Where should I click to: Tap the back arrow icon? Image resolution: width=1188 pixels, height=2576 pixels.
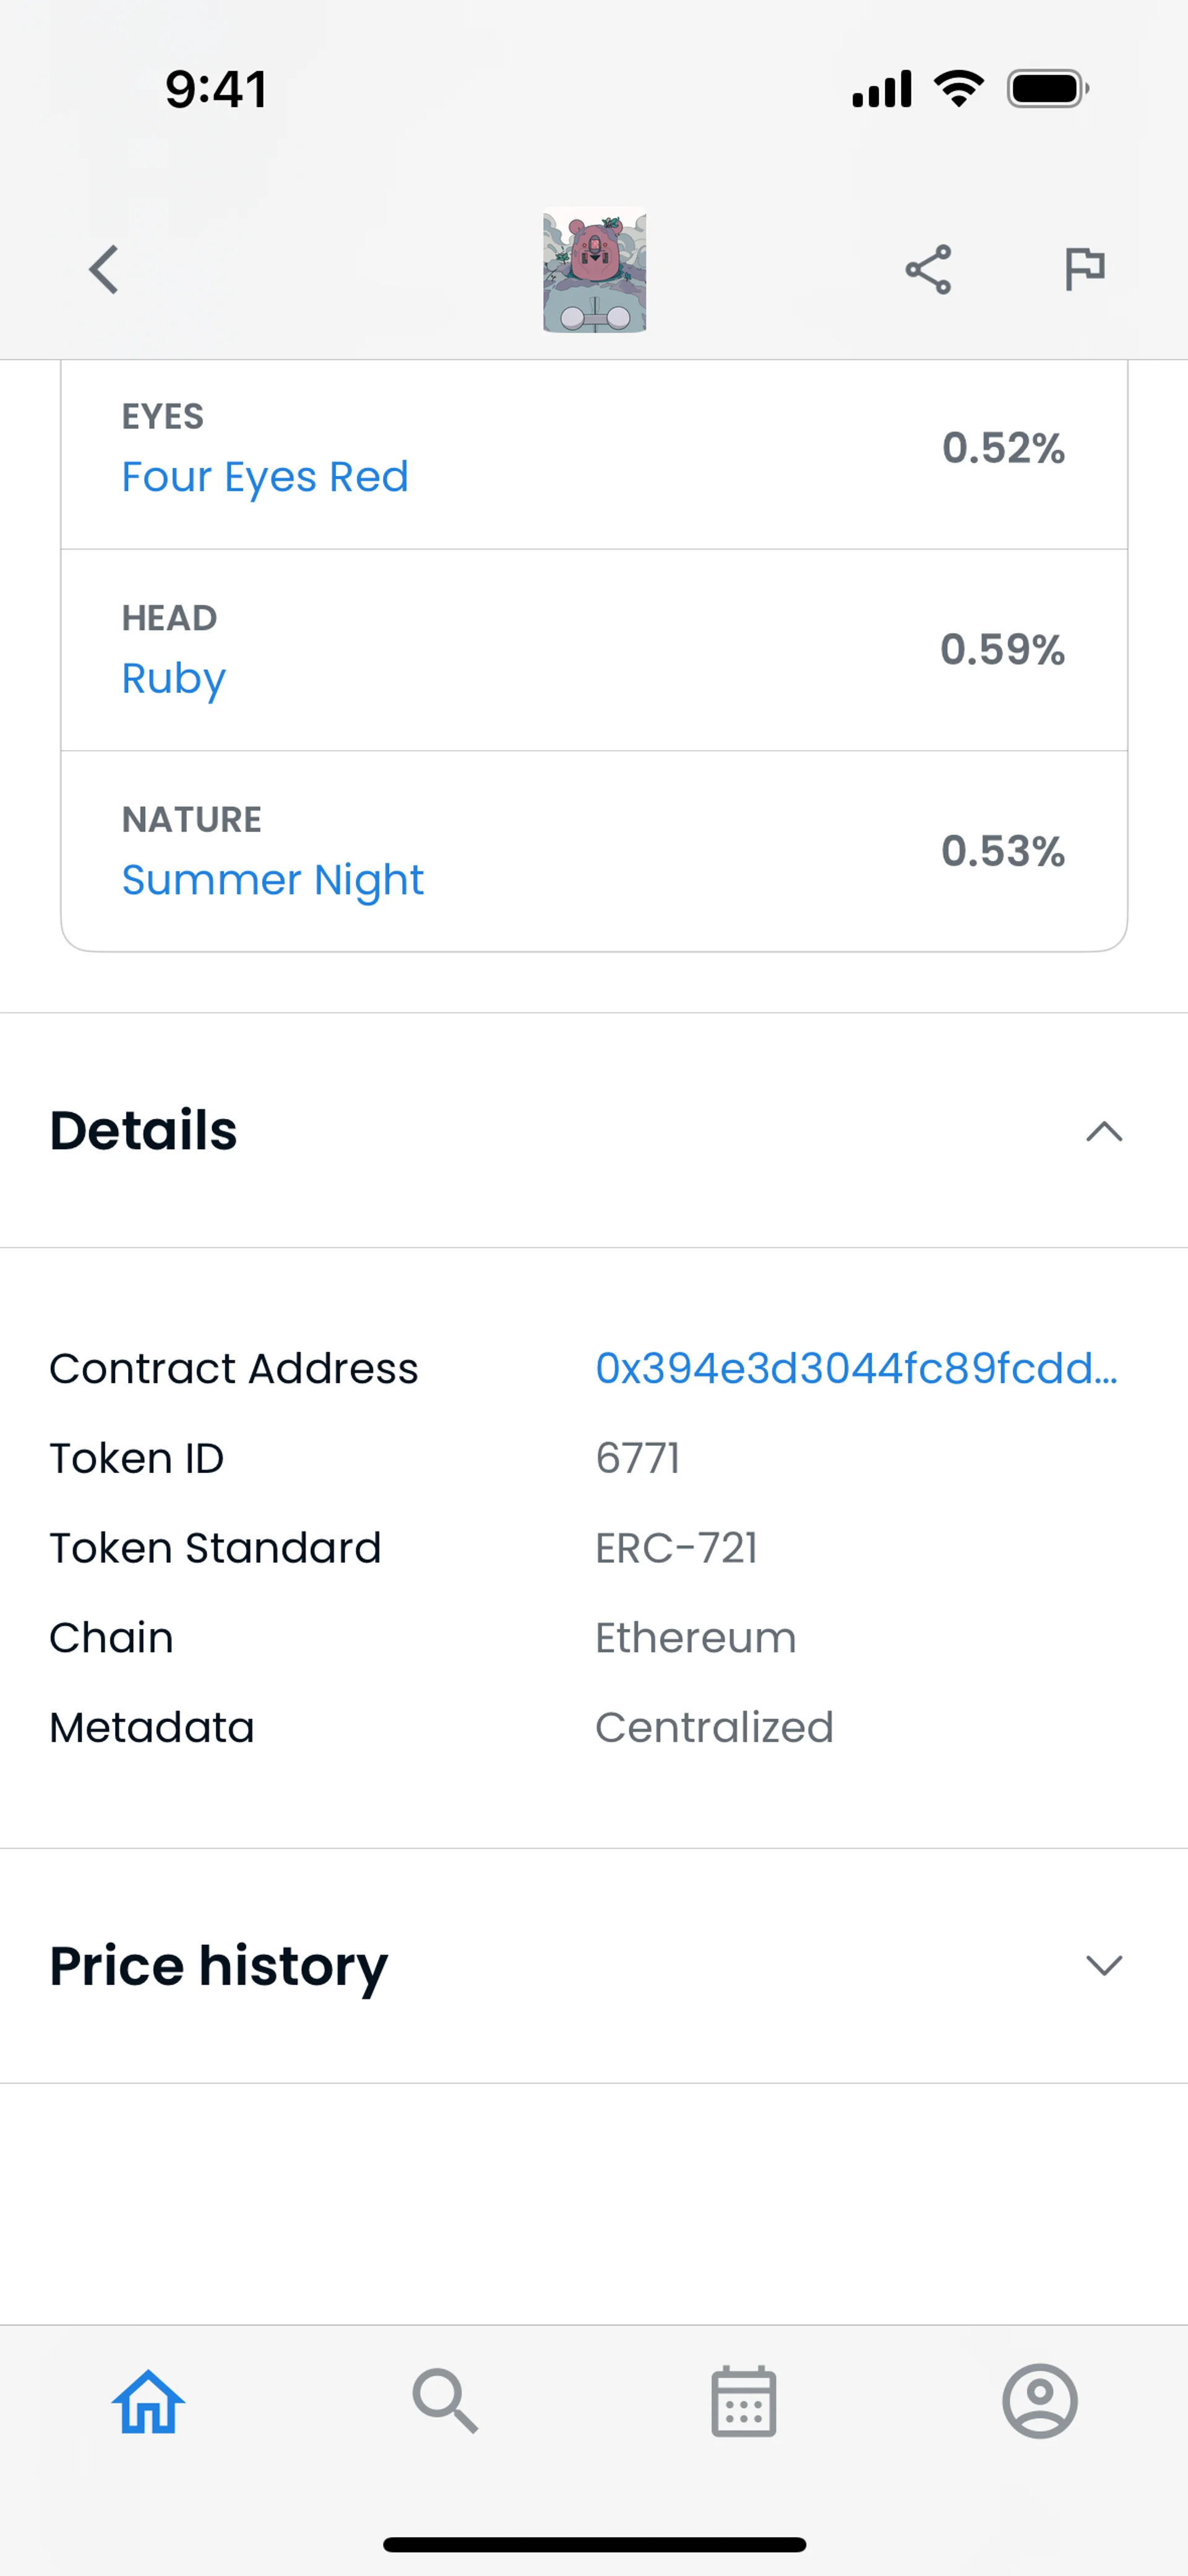(104, 270)
